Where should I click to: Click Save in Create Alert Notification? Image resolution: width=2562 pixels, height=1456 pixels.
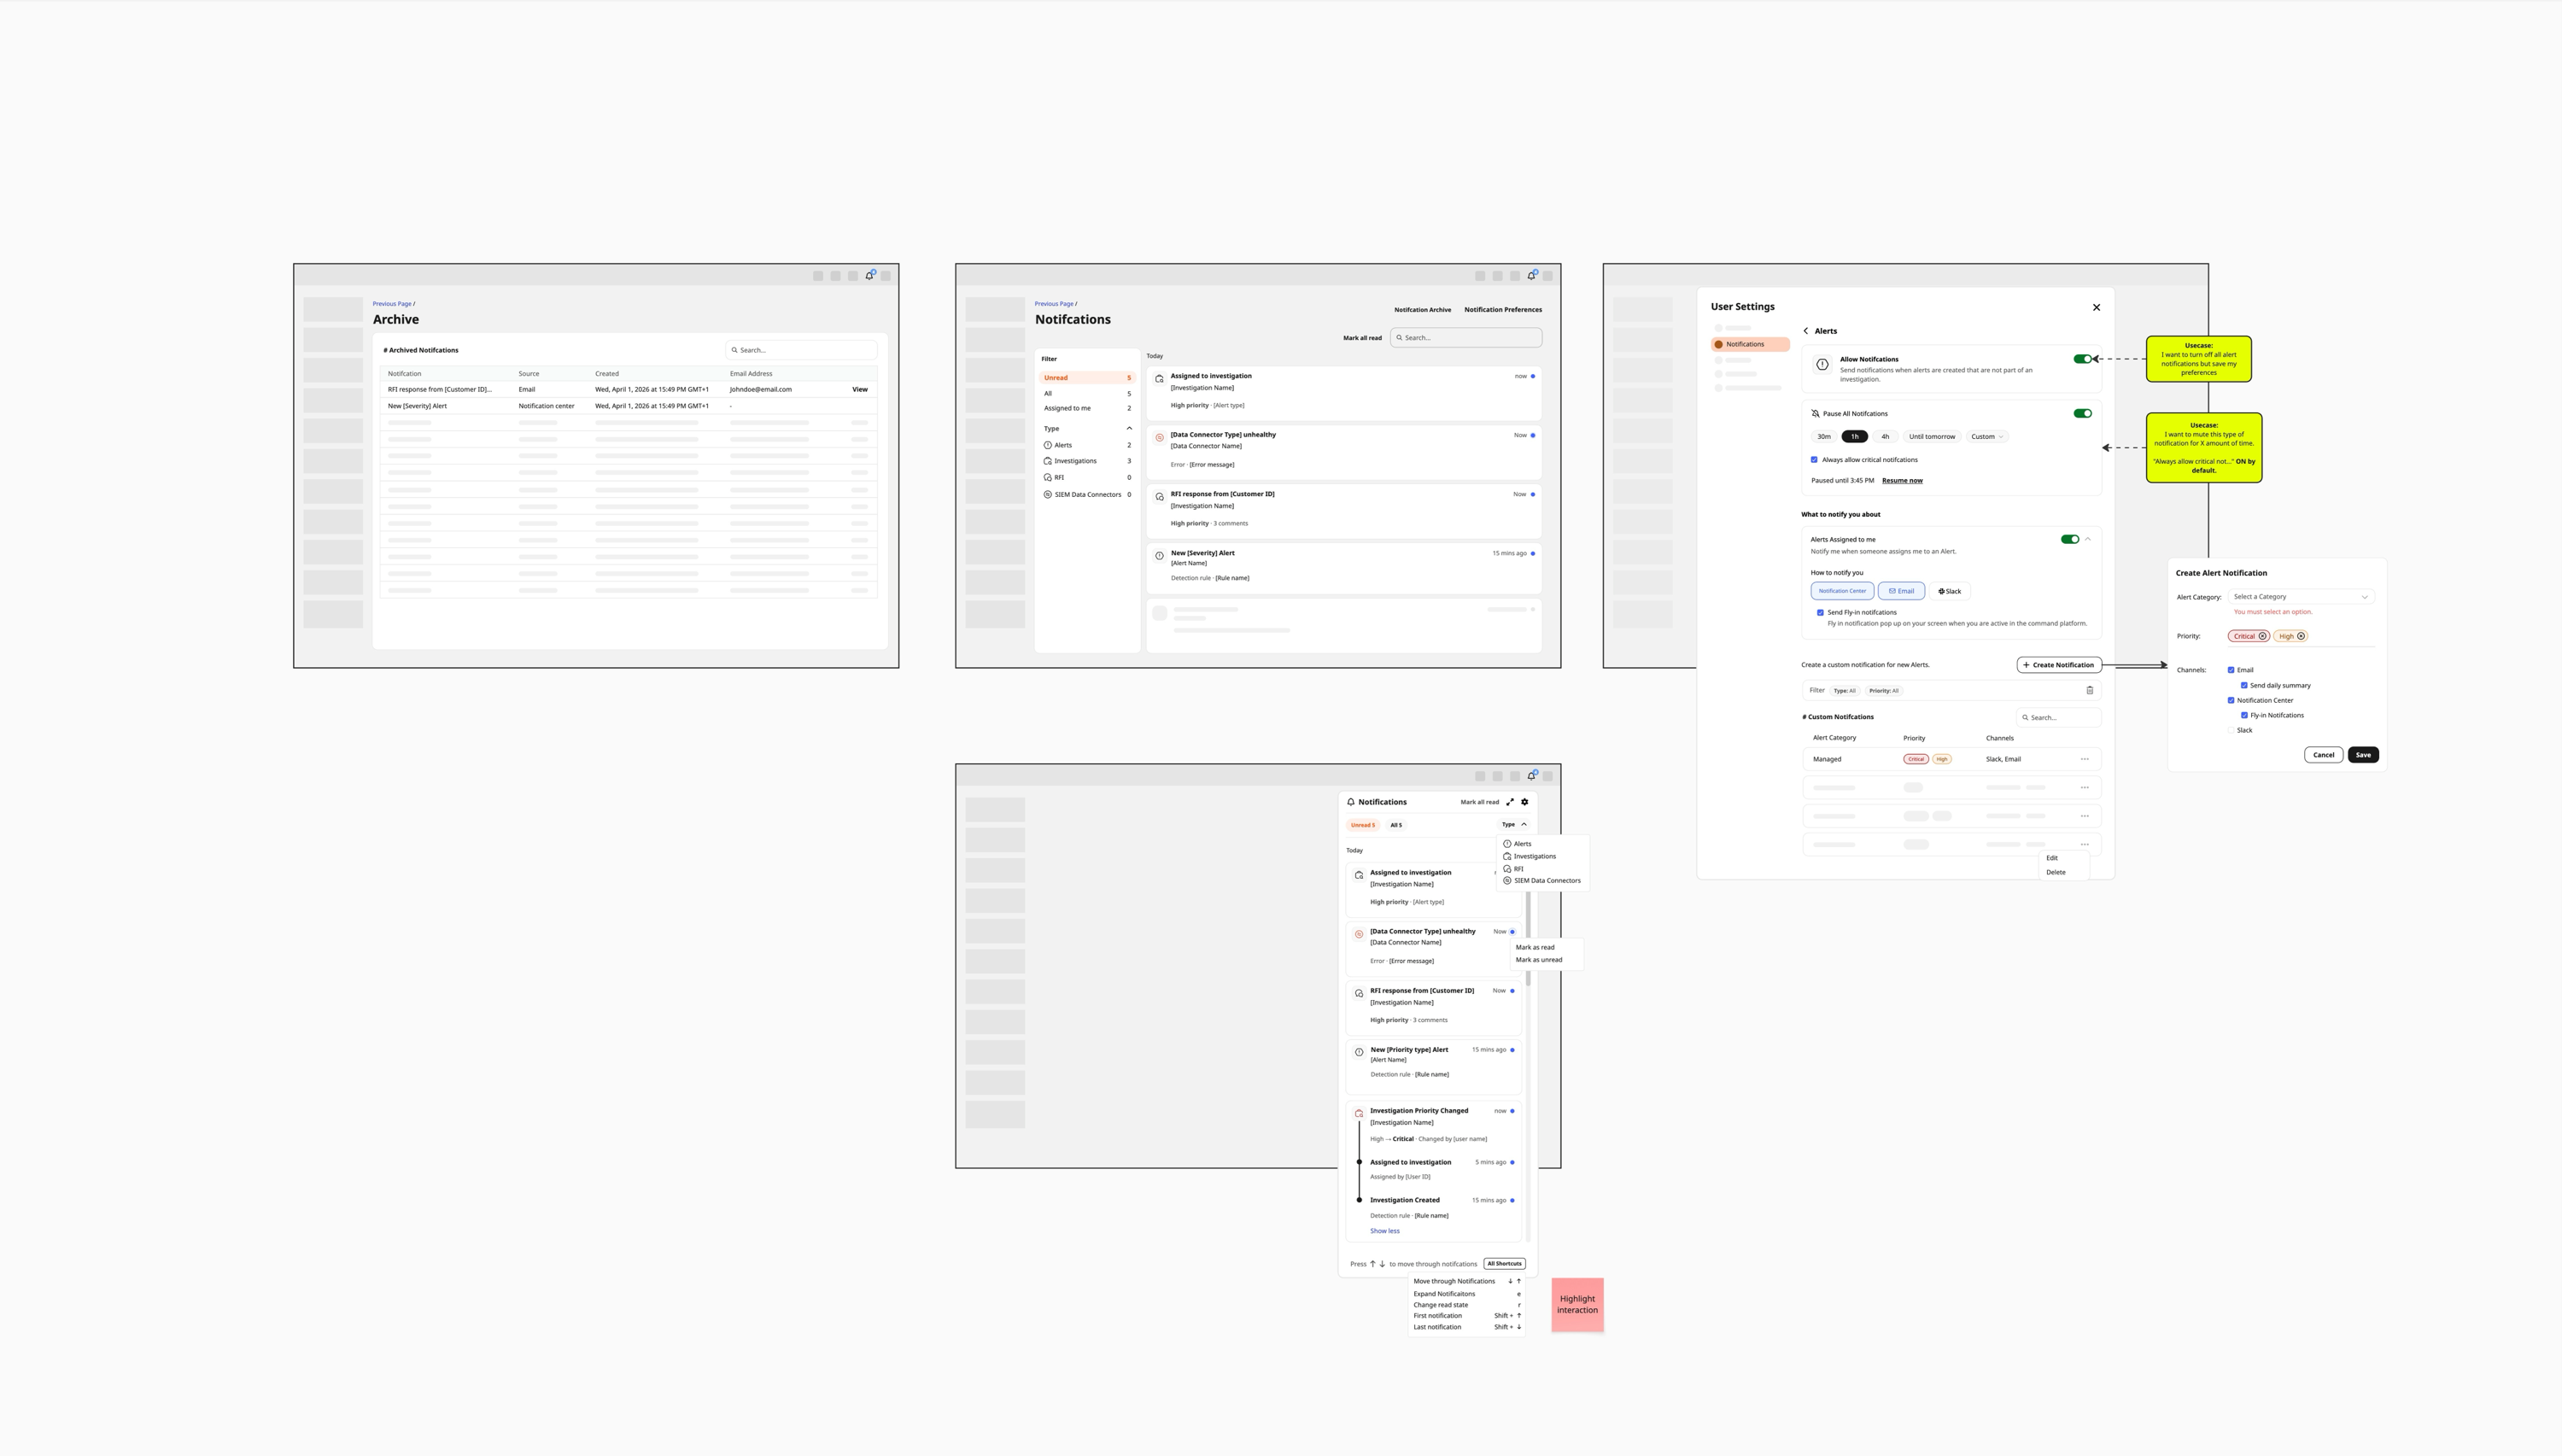[2363, 755]
